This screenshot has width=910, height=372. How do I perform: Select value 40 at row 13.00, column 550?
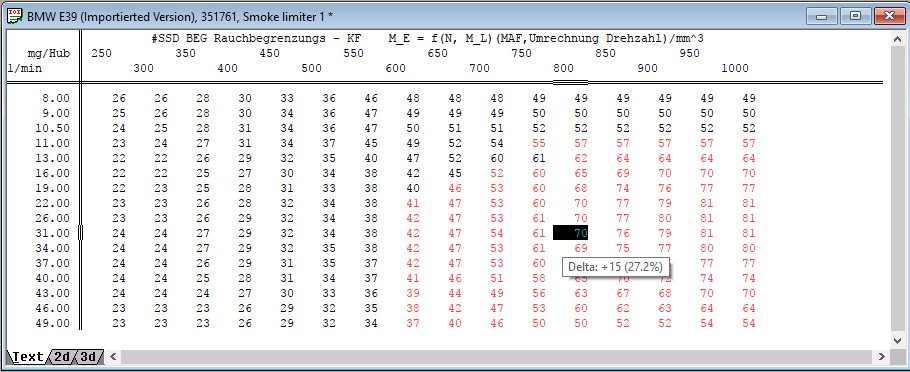[370, 158]
